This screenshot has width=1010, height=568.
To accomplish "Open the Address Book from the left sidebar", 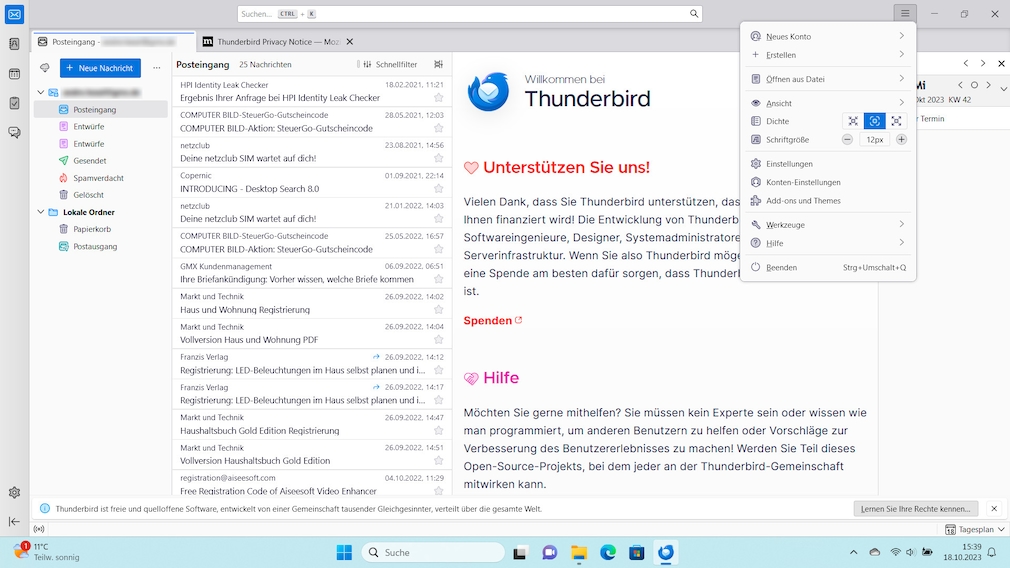I will click(x=14, y=45).
